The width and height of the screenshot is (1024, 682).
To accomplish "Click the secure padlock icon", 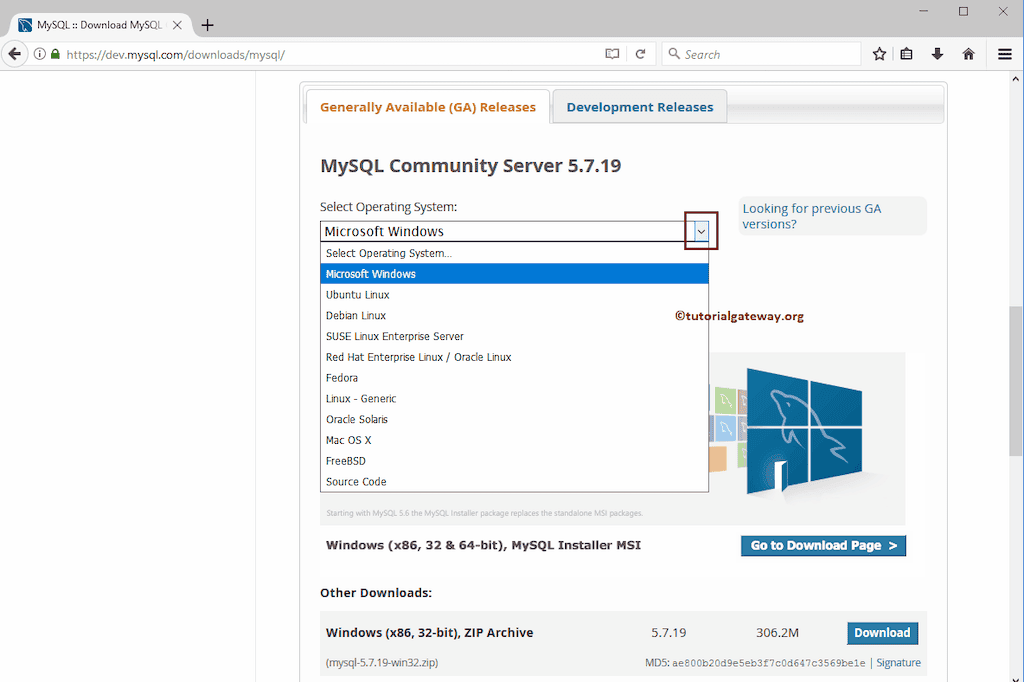I will coord(56,54).
